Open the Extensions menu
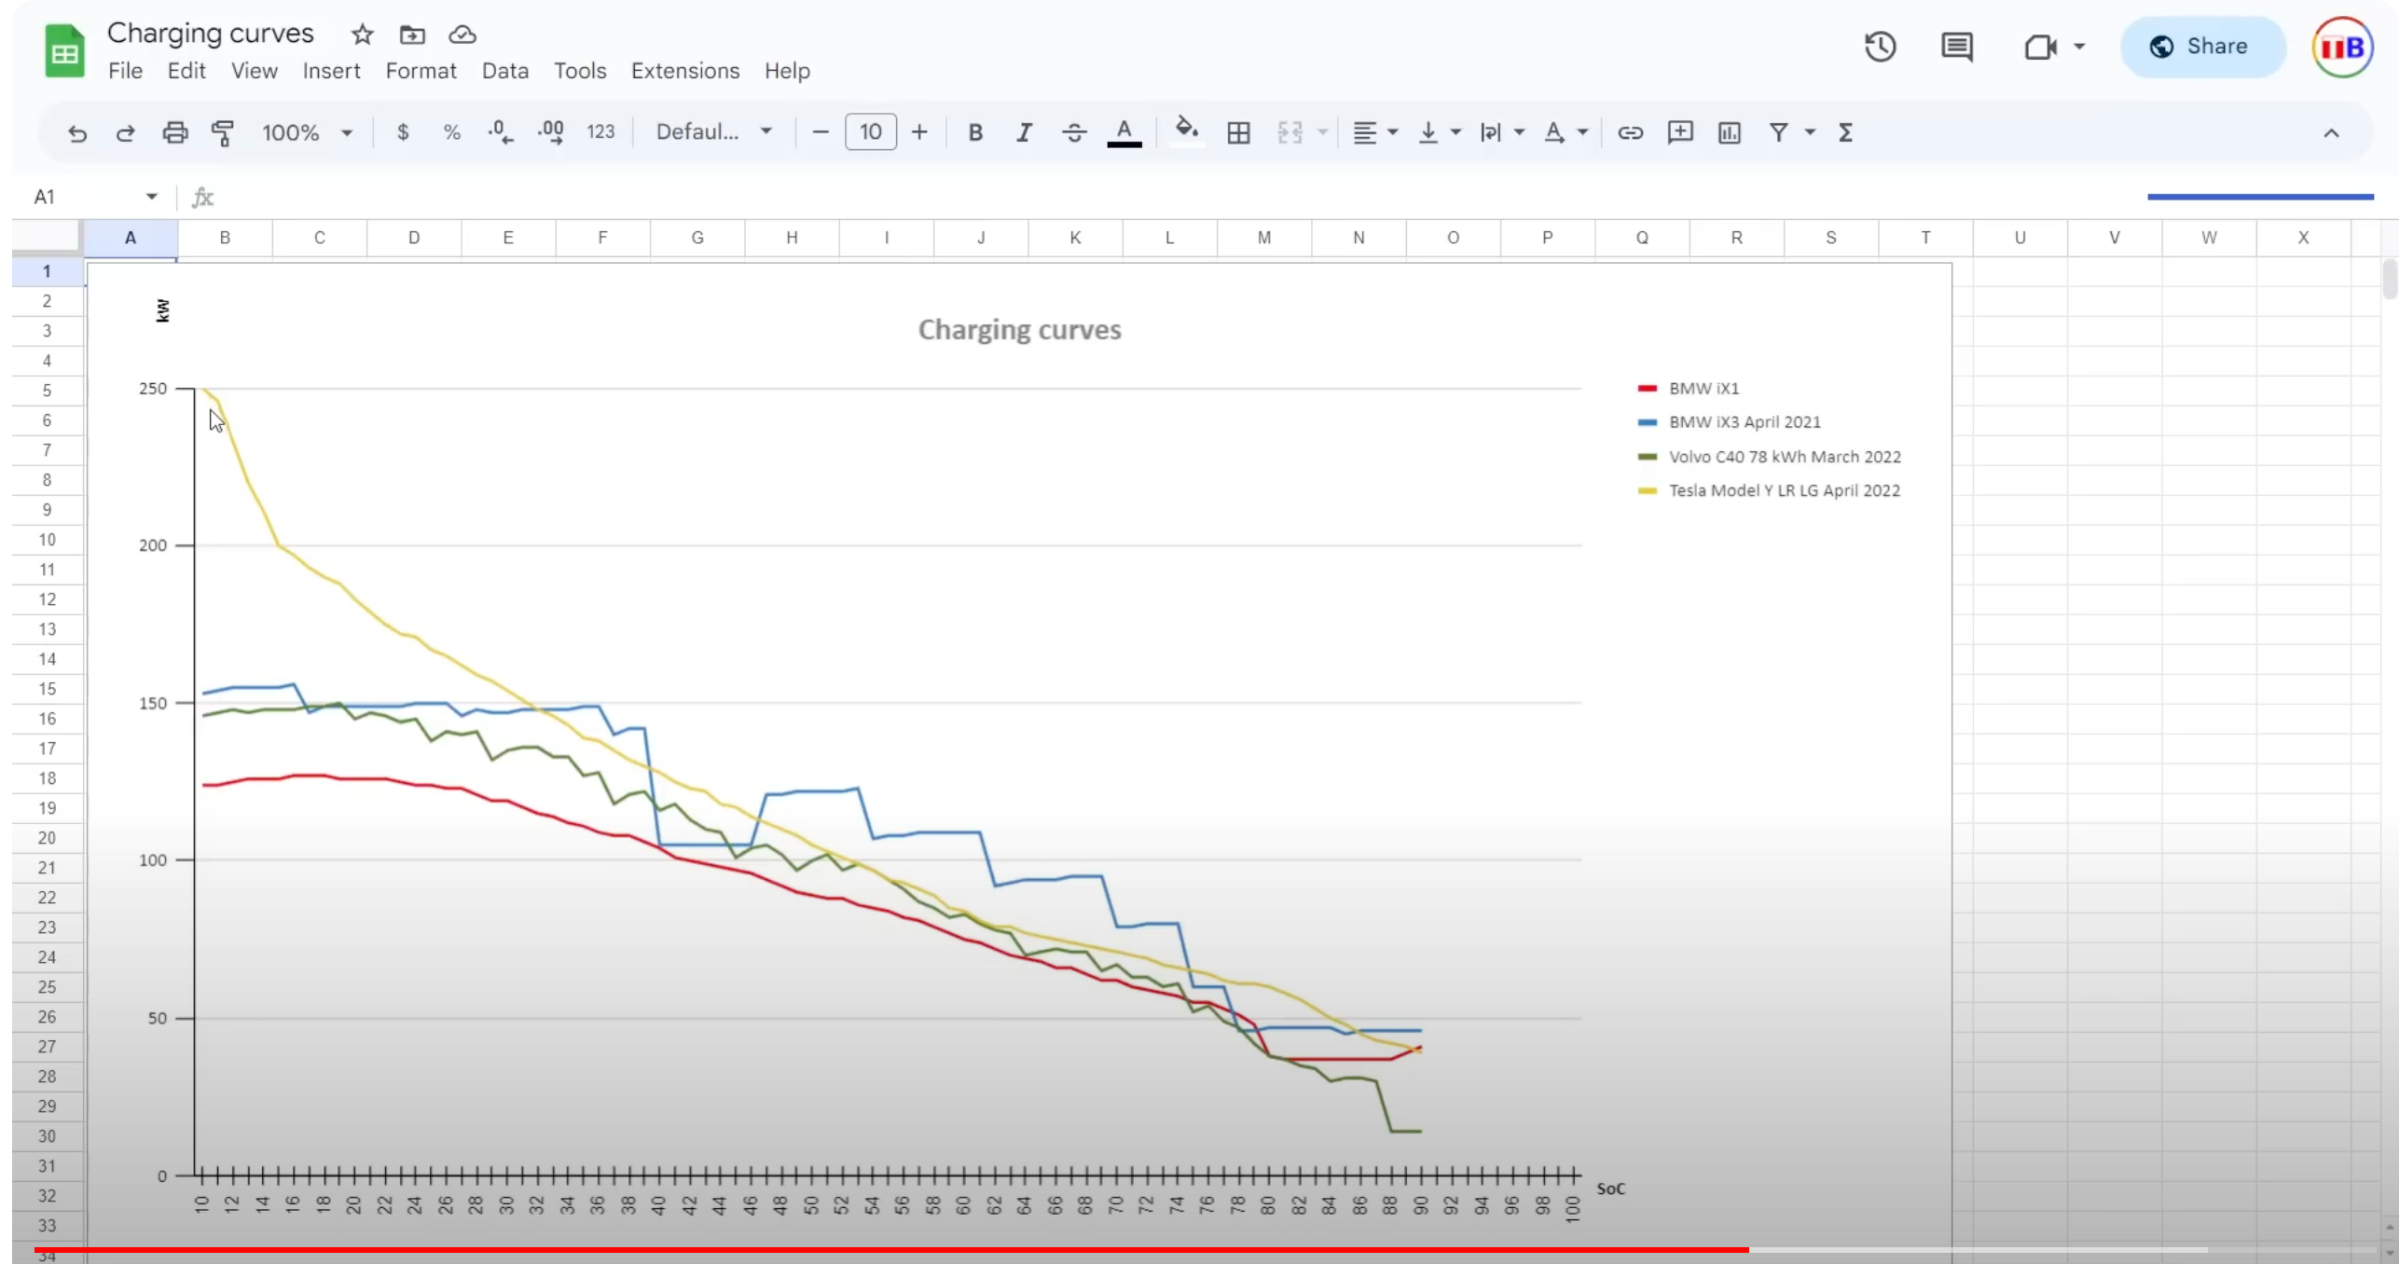 685,71
